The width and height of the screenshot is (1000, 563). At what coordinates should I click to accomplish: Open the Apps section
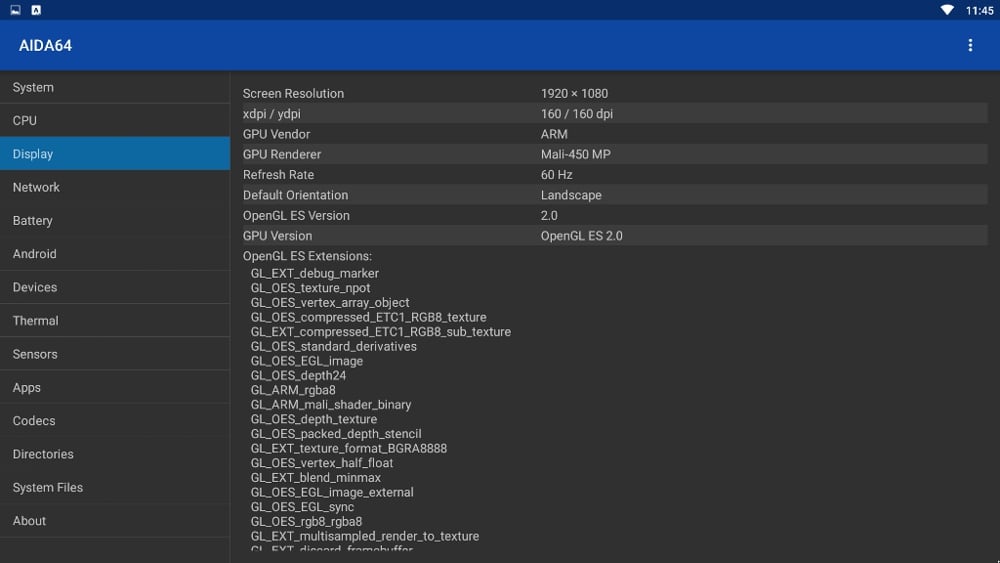coord(115,387)
